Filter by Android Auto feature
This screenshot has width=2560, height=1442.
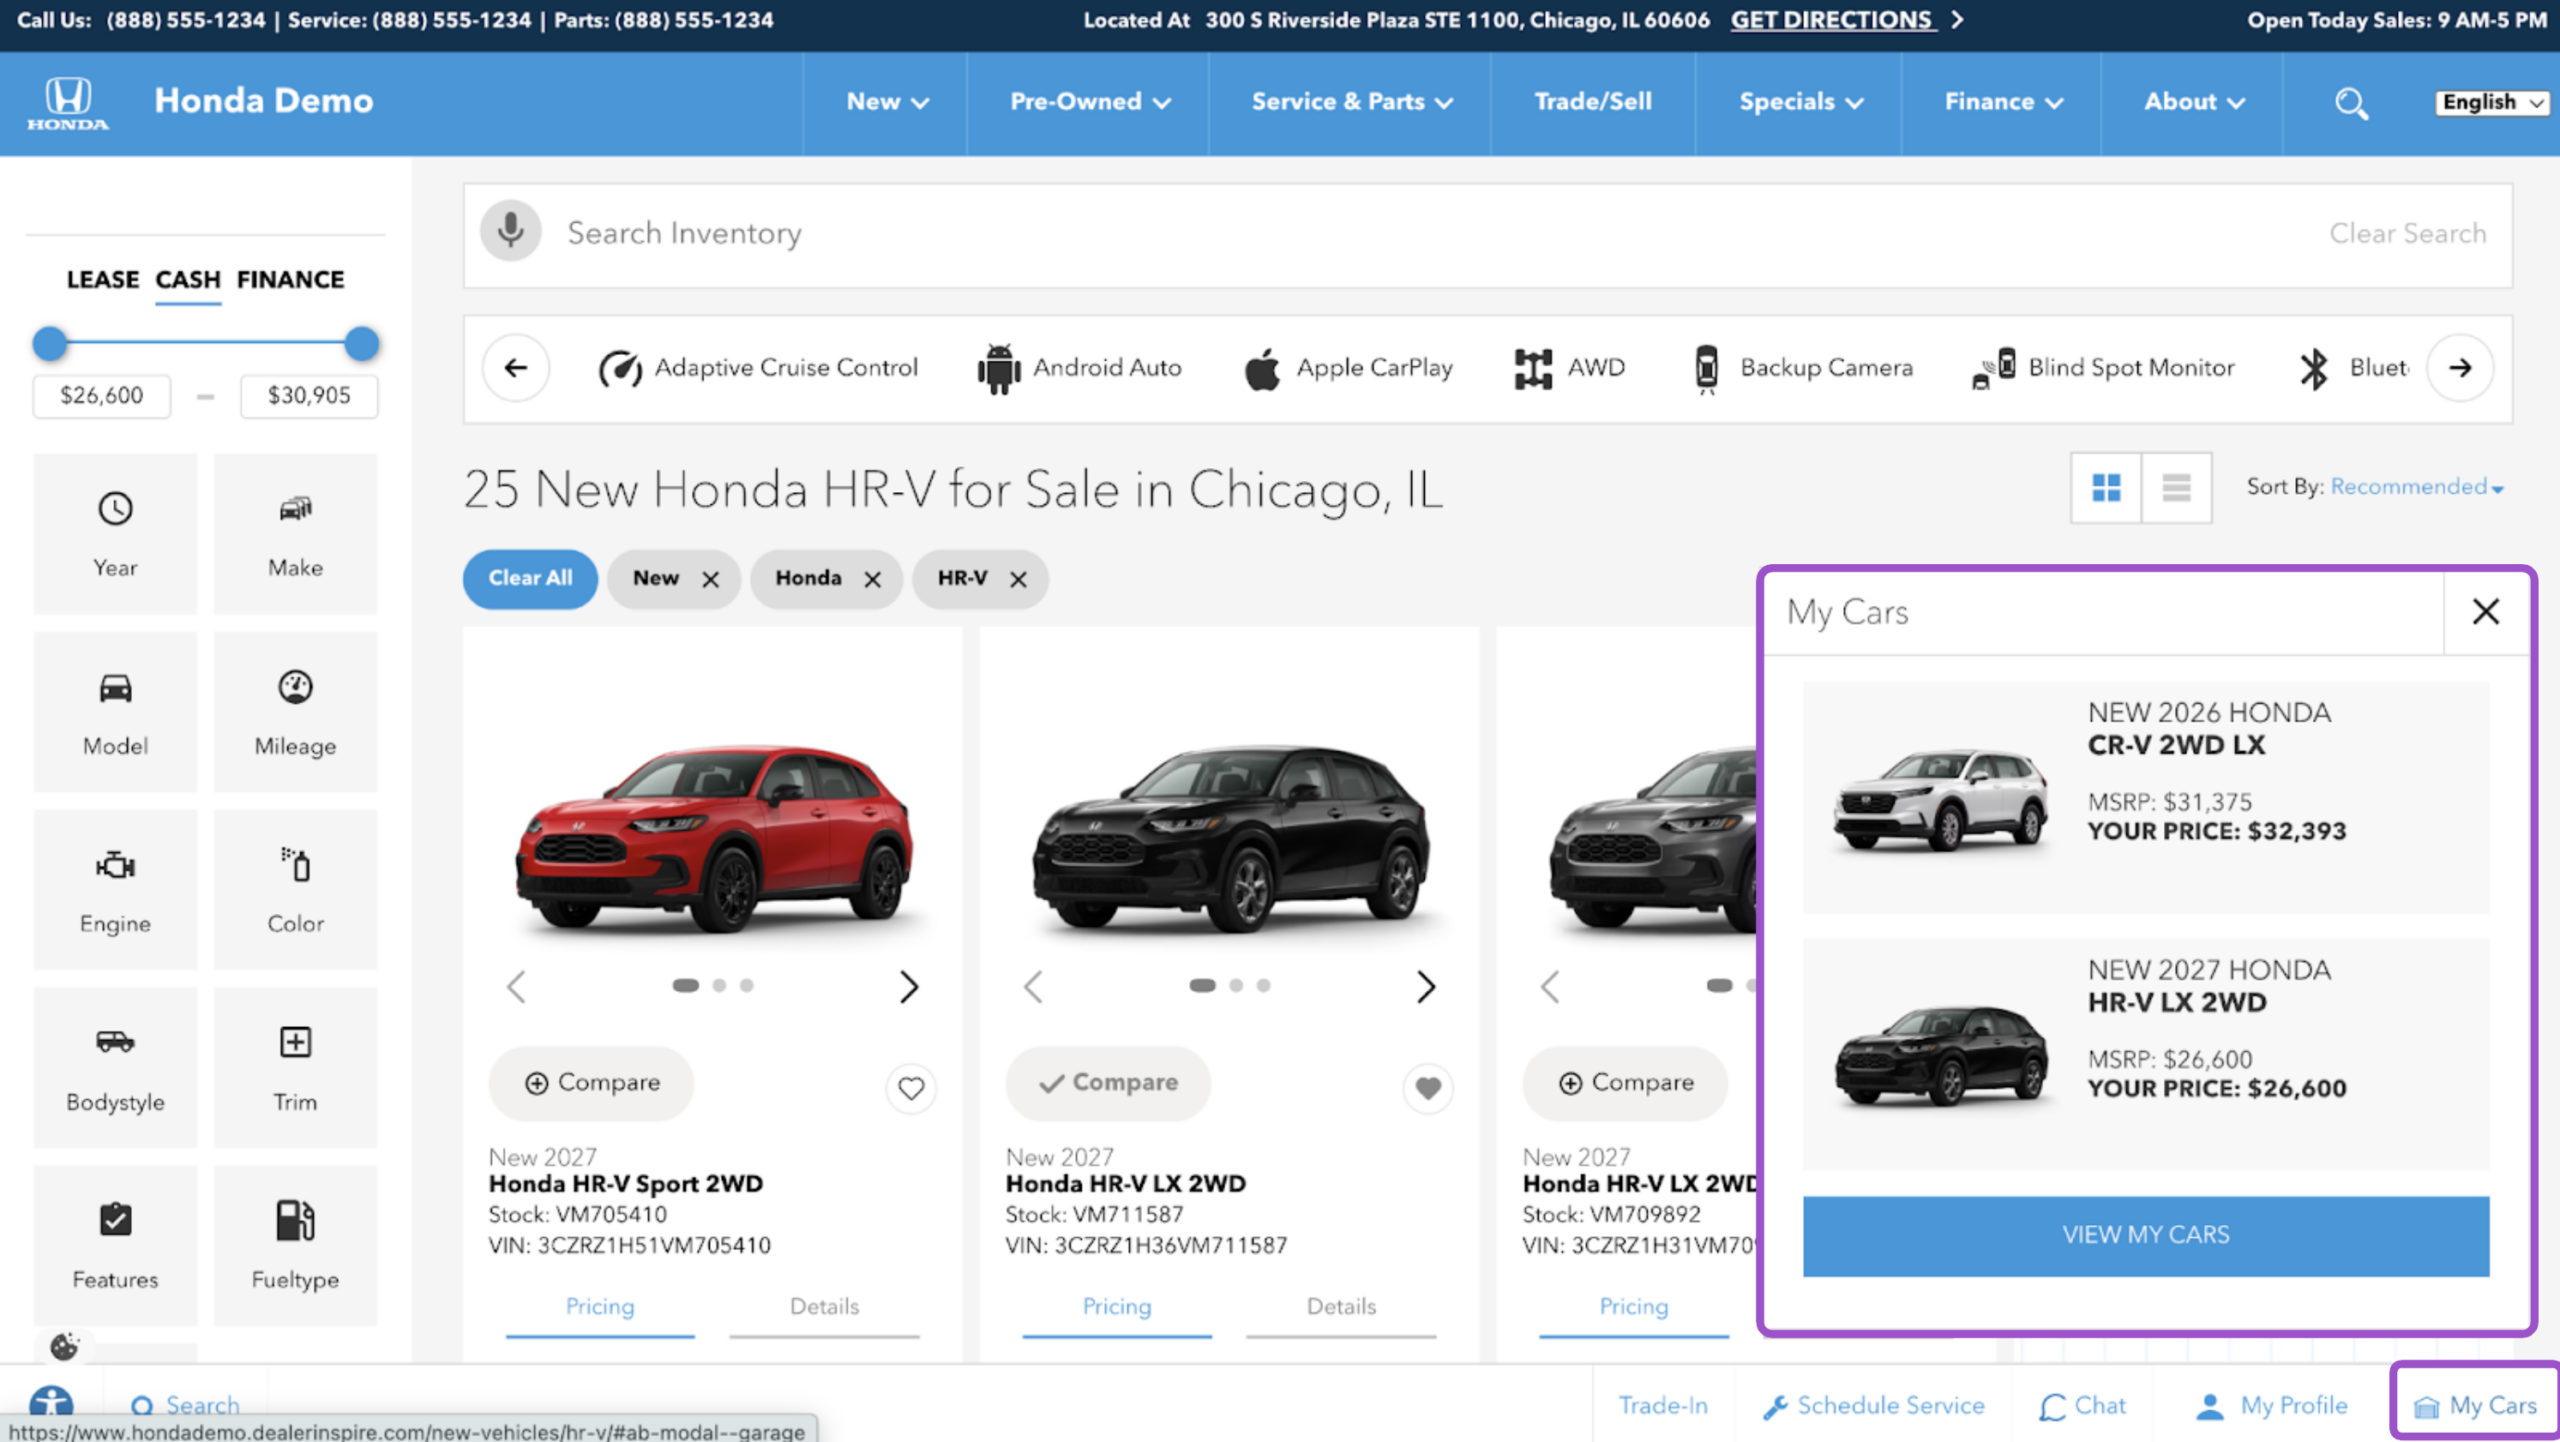pos(1079,368)
